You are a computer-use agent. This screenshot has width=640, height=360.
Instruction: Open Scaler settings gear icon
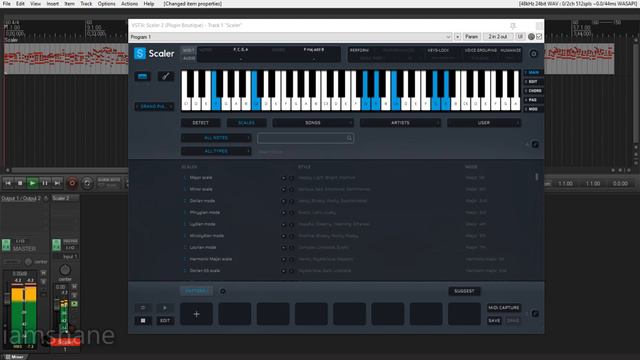coord(533,53)
